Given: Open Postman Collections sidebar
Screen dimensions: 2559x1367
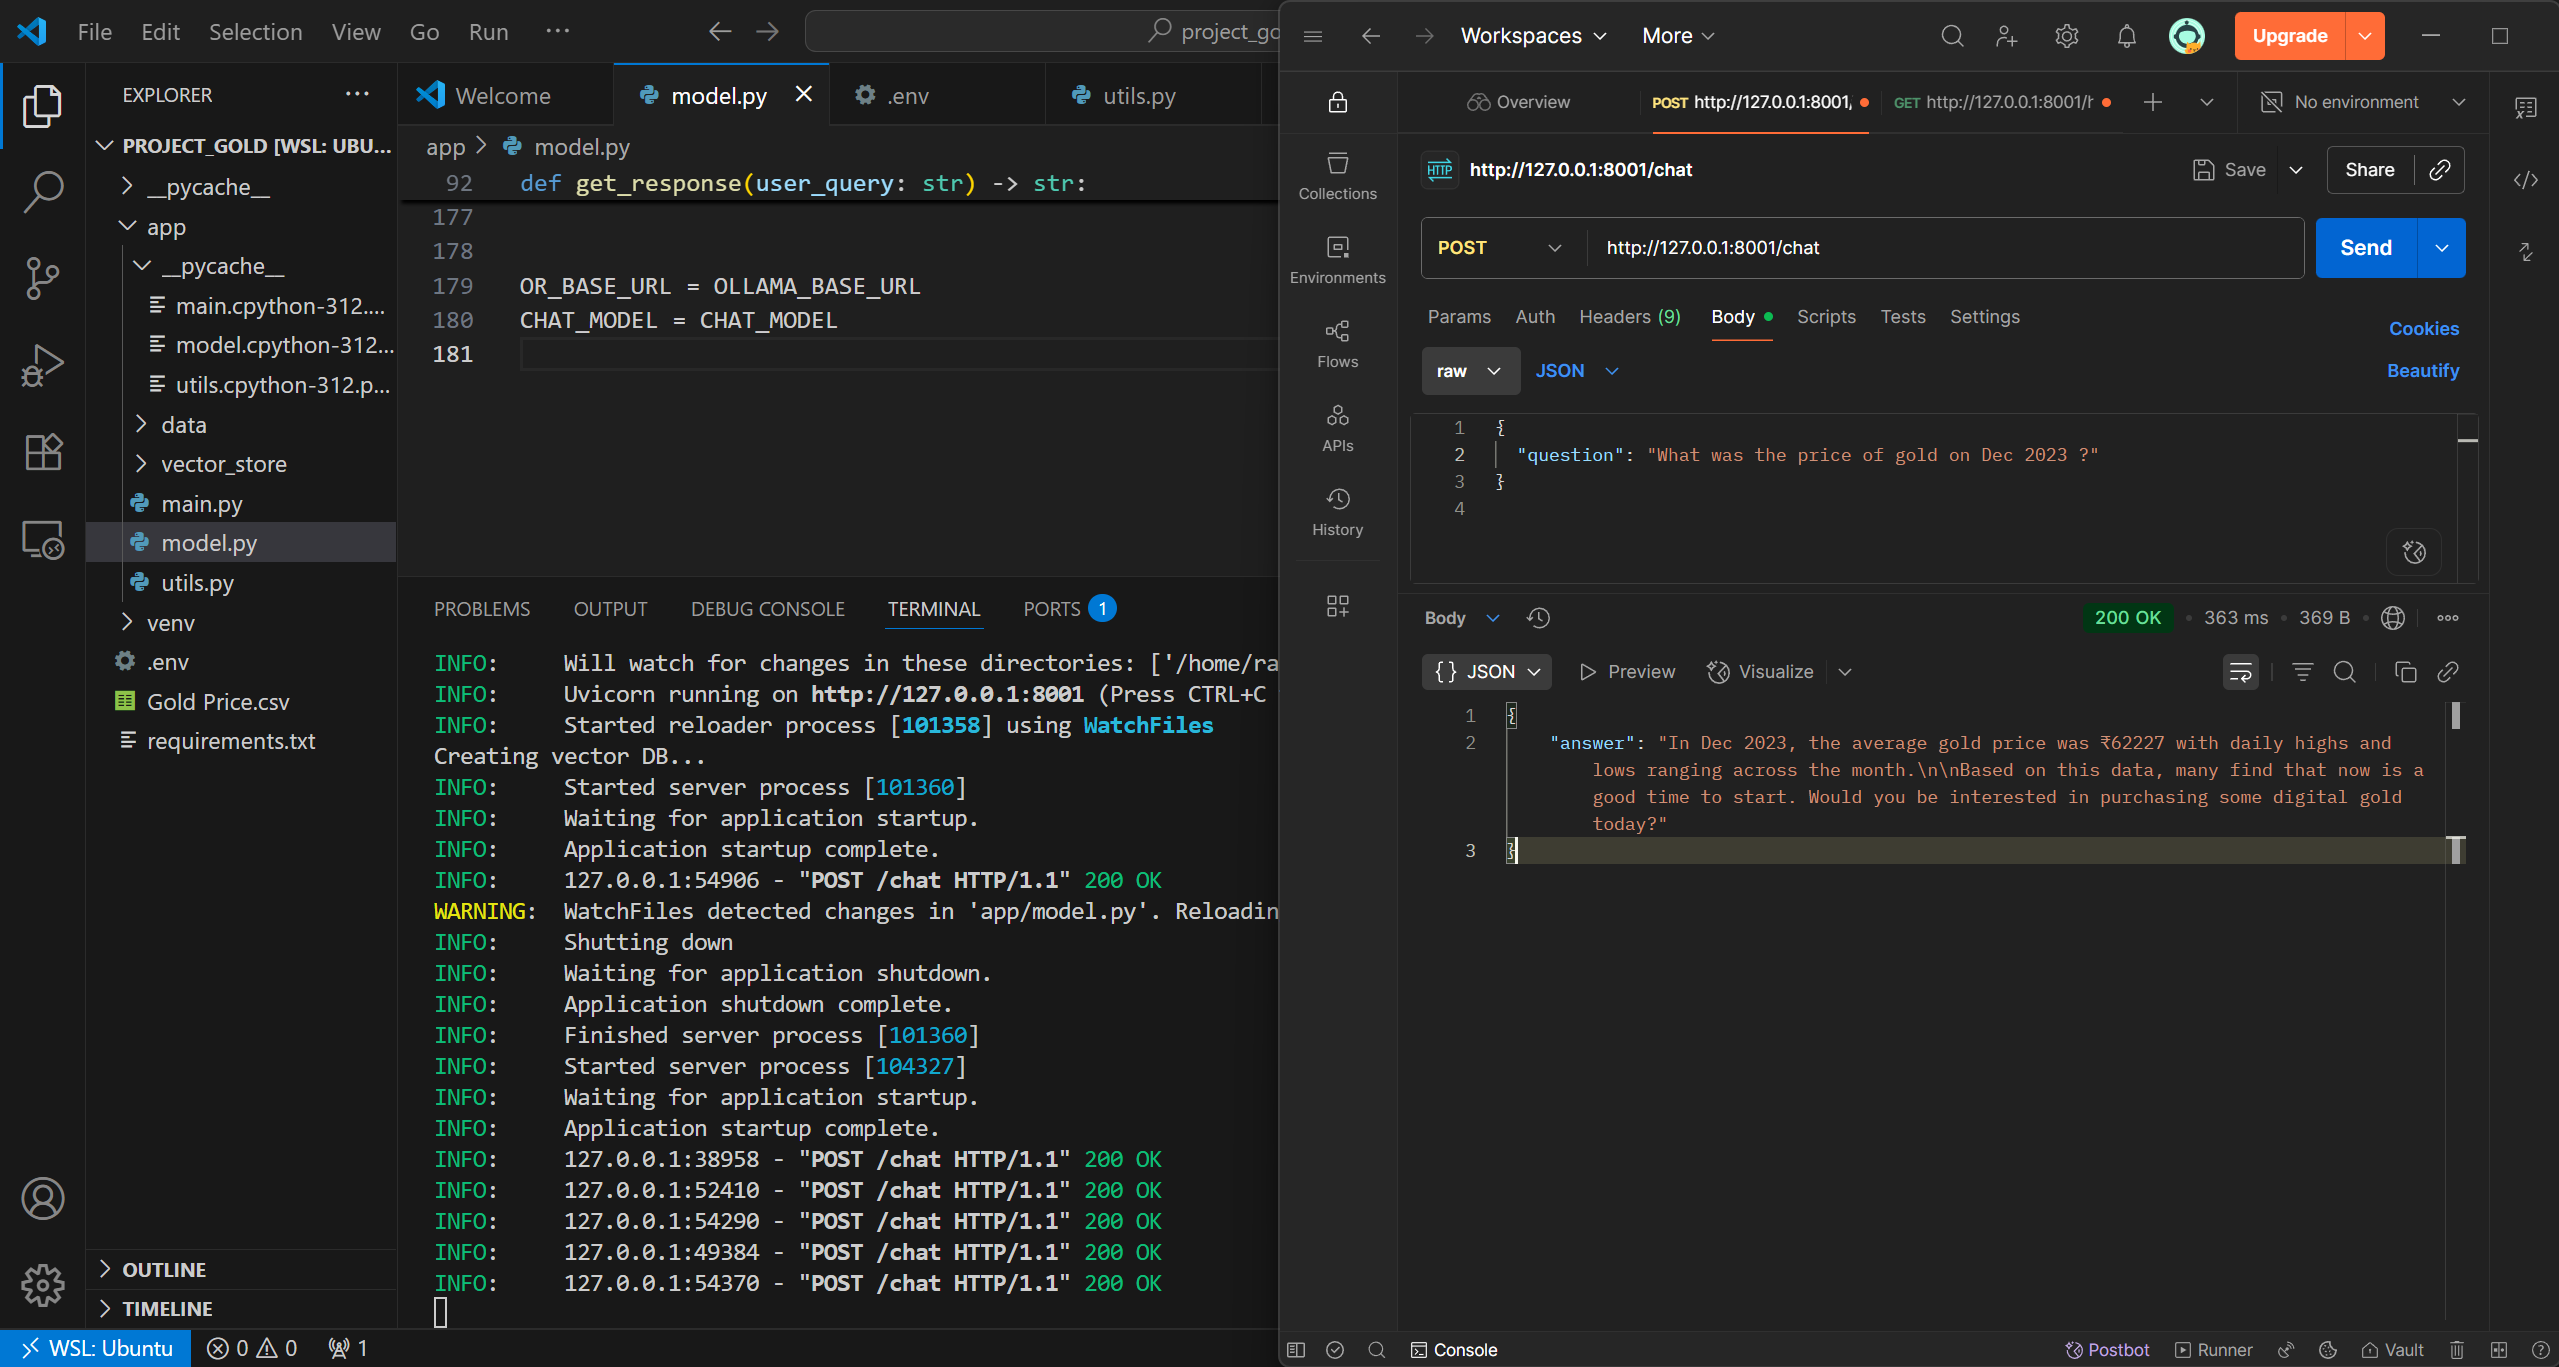Looking at the screenshot, I should (1337, 176).
